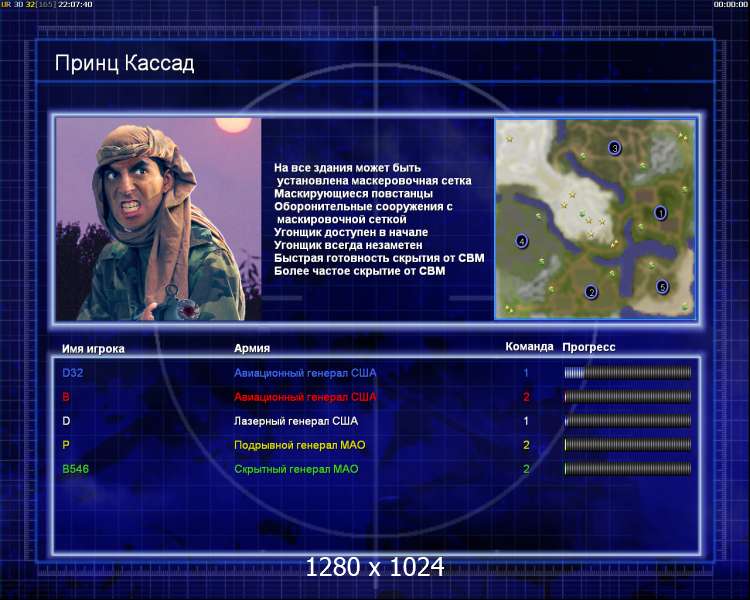This screenshot has width=750, height=600.
Task: Click D32's Авиационный генерал США army
Action: click(x=305, y=373)
